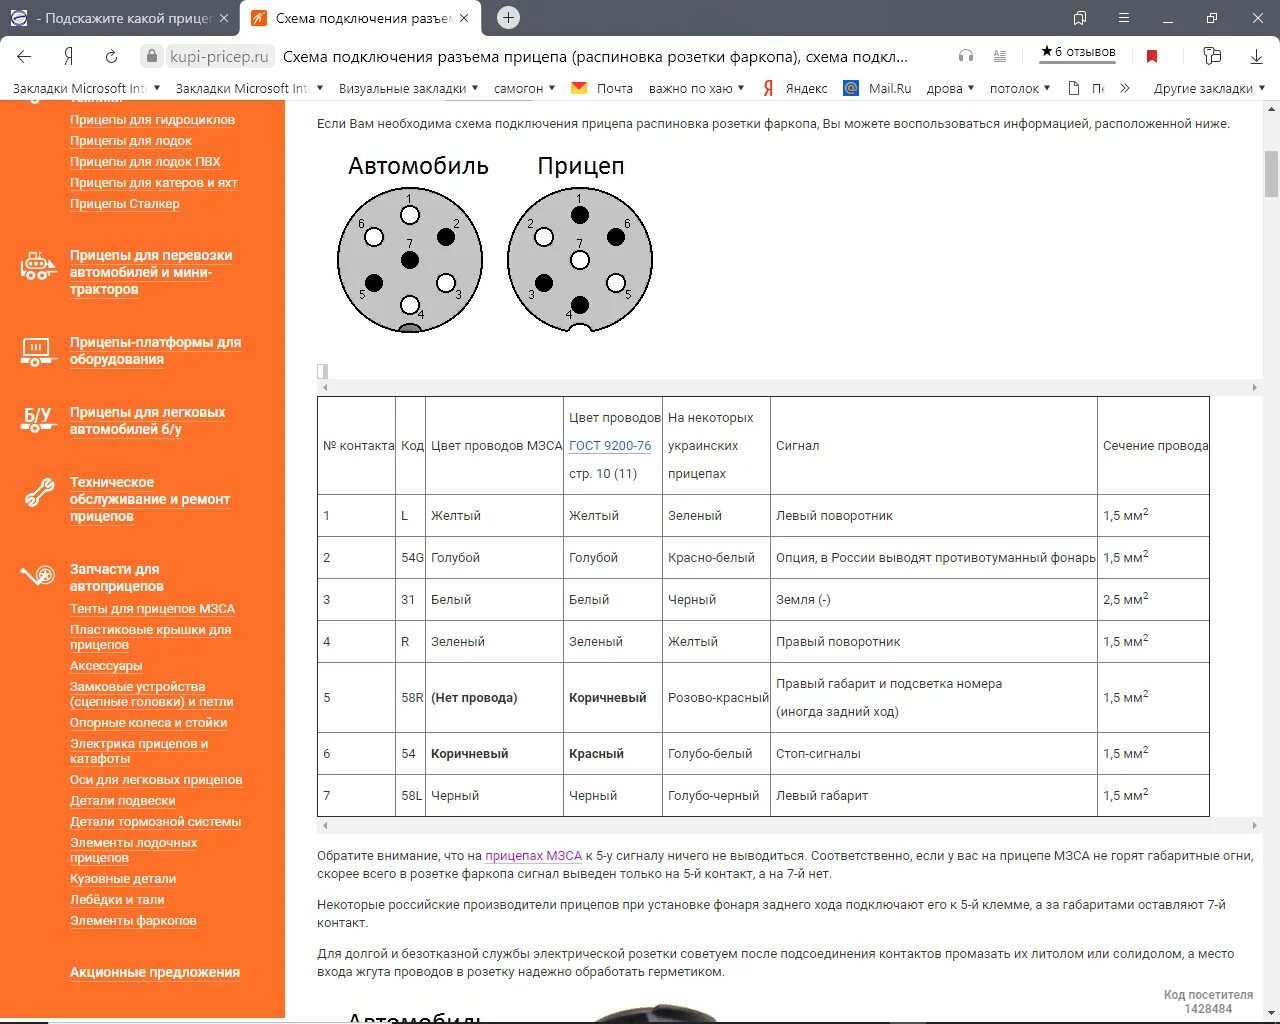This screenshot has height=1024, width=1280.
Task: Open the Почта bookmark
Action: tap(602, 88)
